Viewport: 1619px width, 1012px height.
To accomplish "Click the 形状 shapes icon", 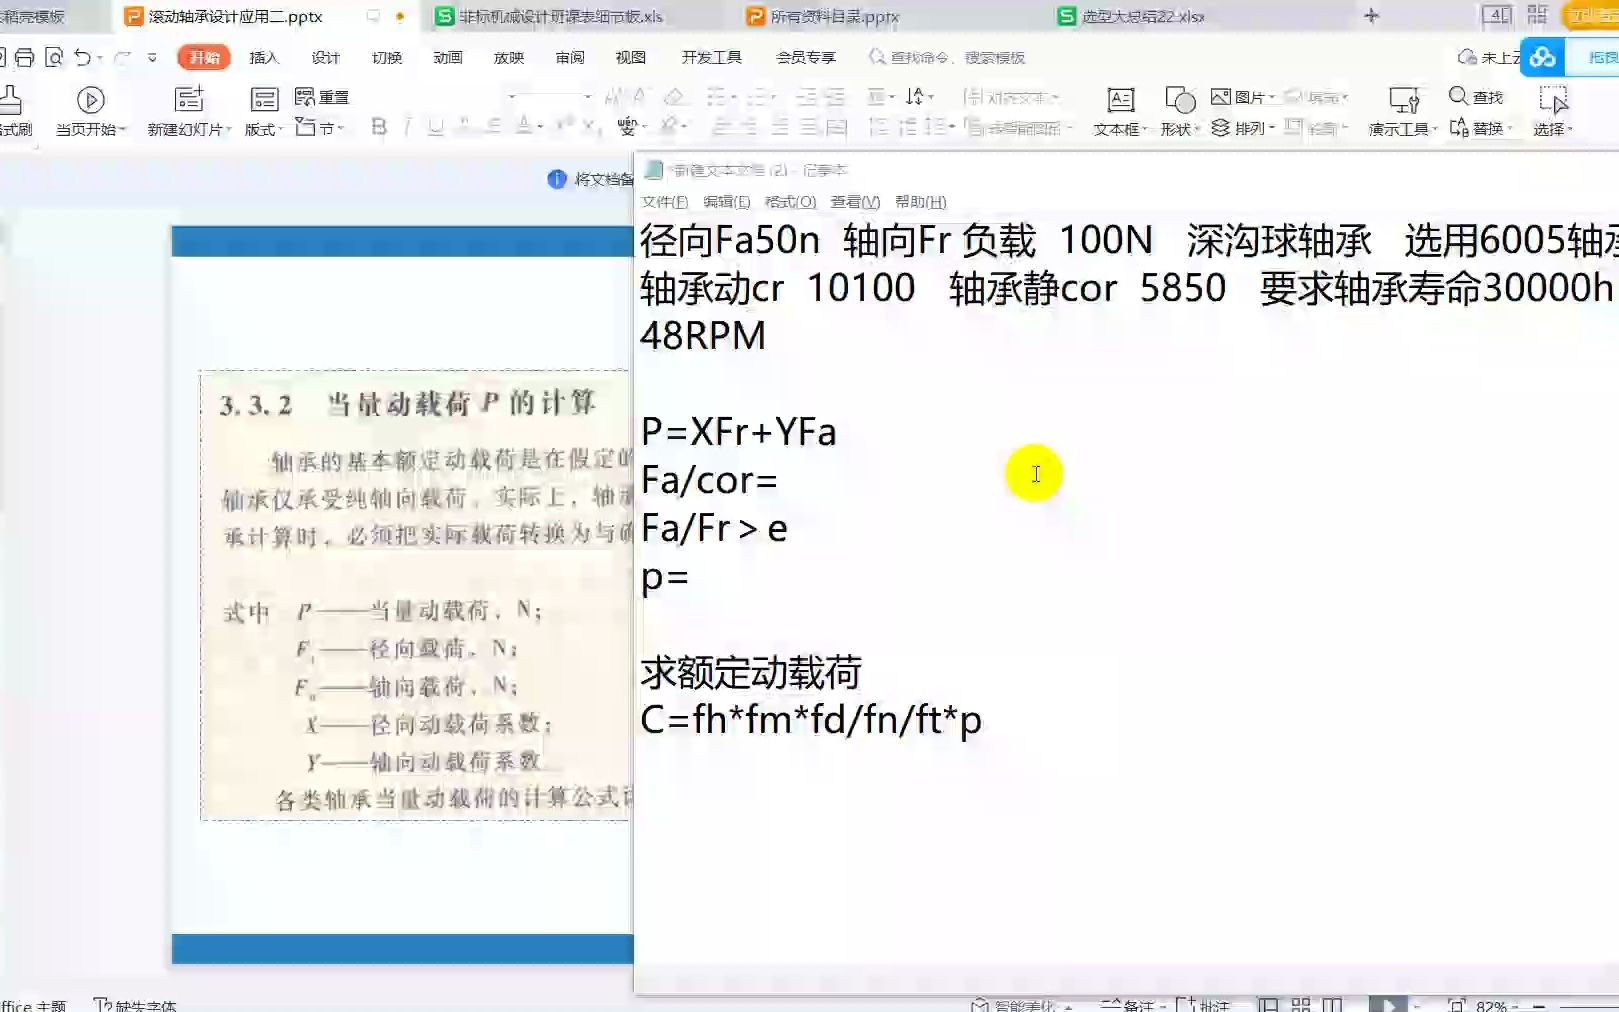I will pyautogui.click(x=1180, y=100).
